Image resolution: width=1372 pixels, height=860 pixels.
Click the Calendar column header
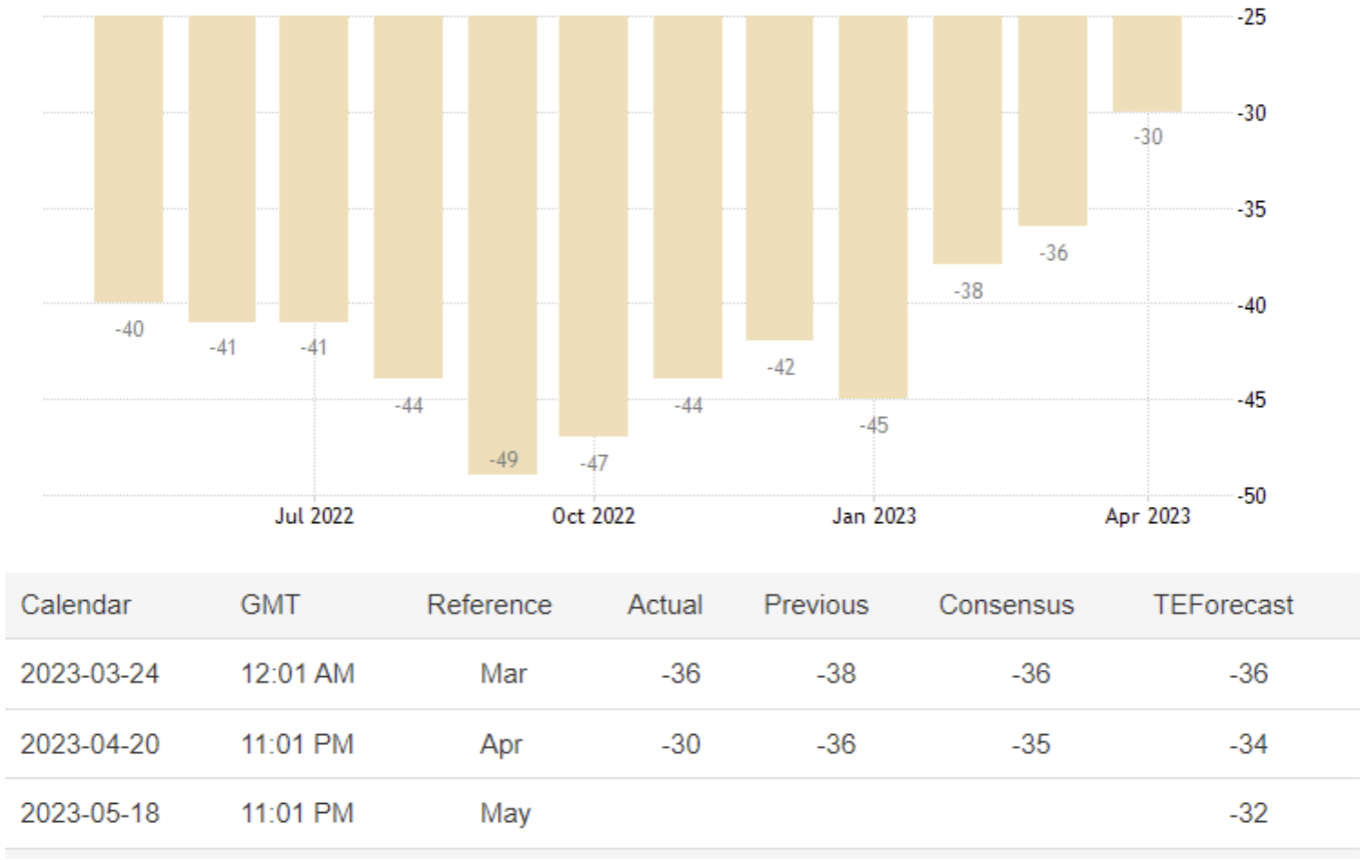pos(76,605)
